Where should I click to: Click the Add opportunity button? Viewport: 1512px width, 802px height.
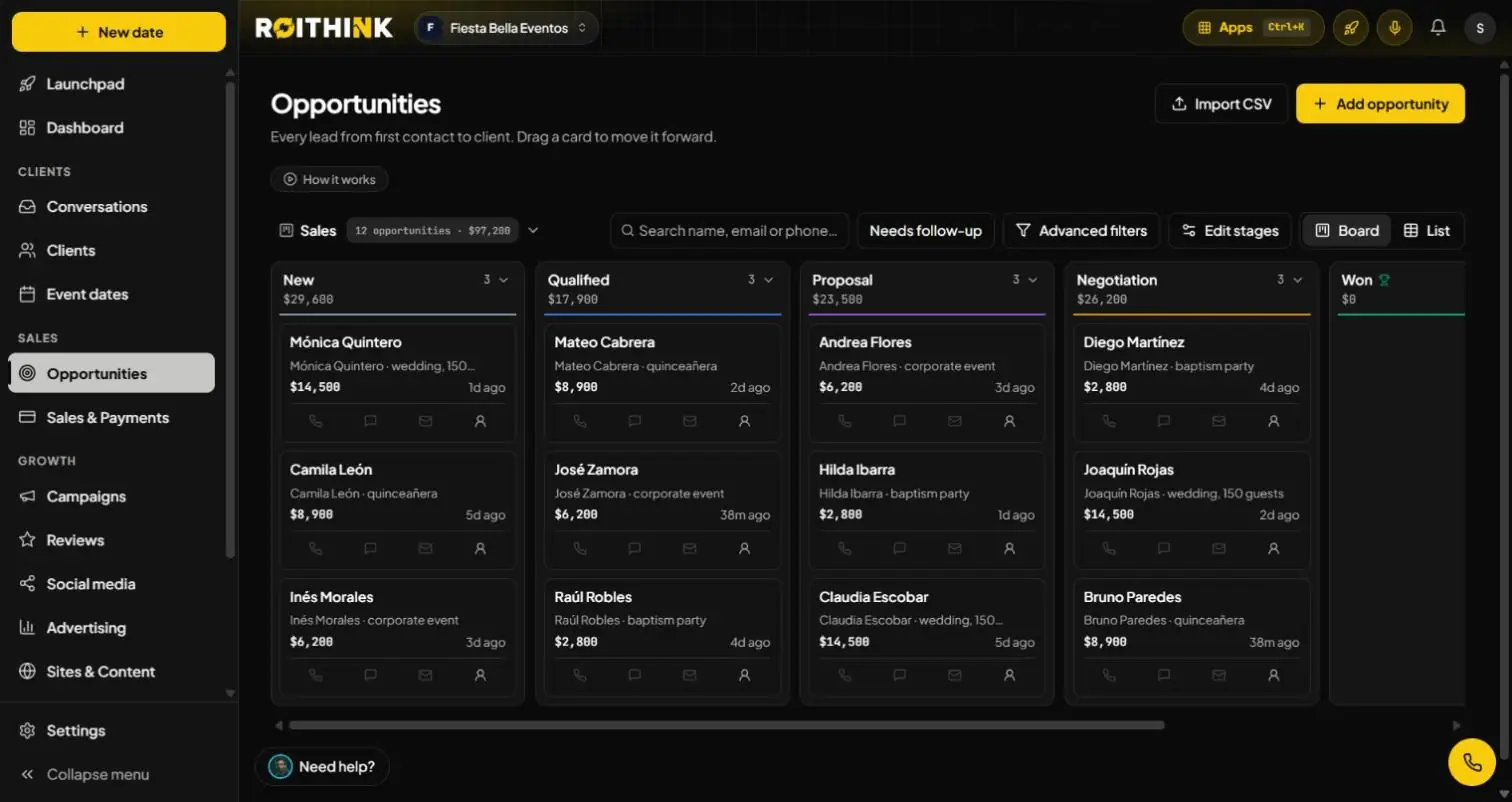[x=1380, y=104]
